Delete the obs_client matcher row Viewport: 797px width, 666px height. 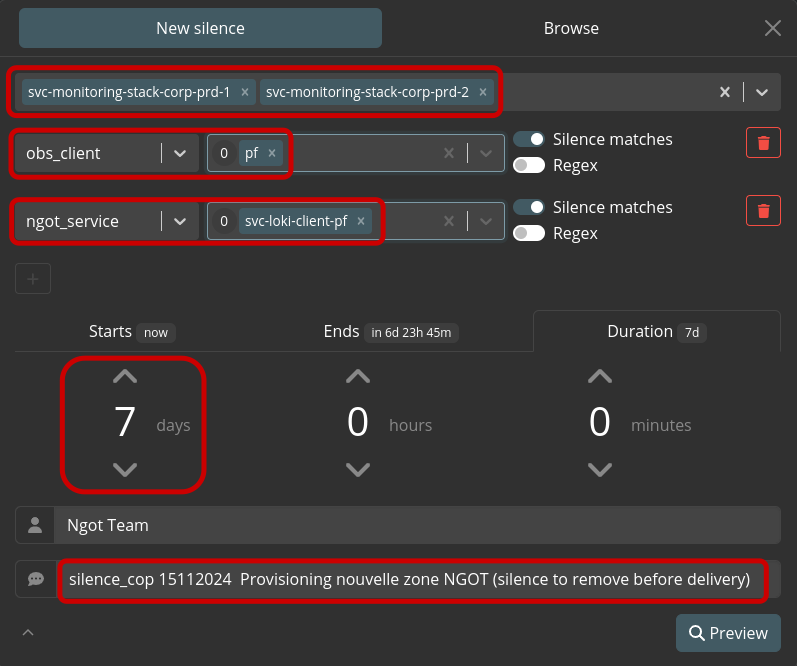pyautogui.click(x=763, y=143)
